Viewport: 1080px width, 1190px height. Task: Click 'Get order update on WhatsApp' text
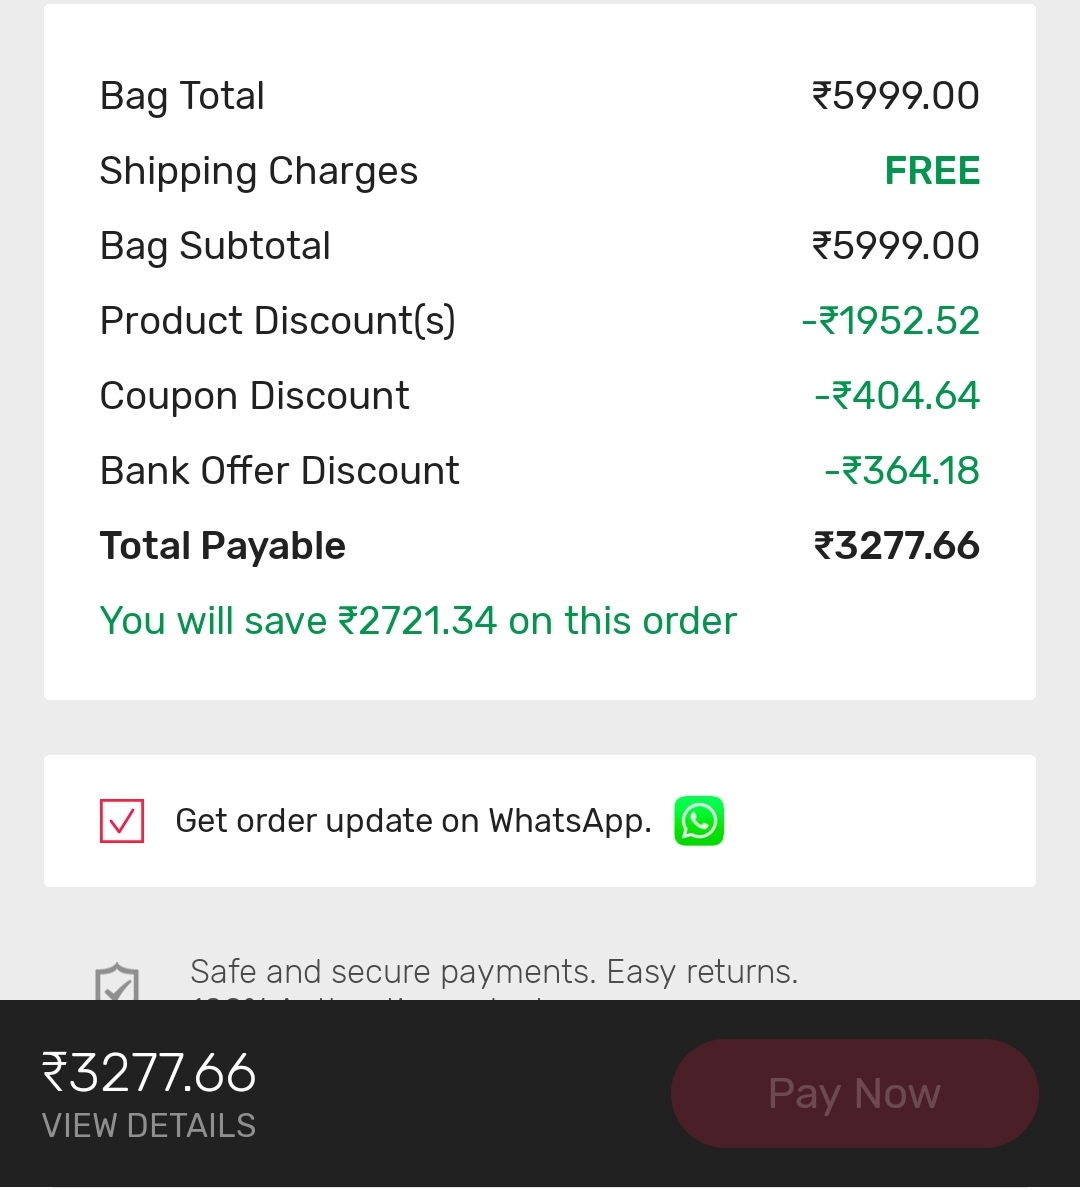pos(414,821)
